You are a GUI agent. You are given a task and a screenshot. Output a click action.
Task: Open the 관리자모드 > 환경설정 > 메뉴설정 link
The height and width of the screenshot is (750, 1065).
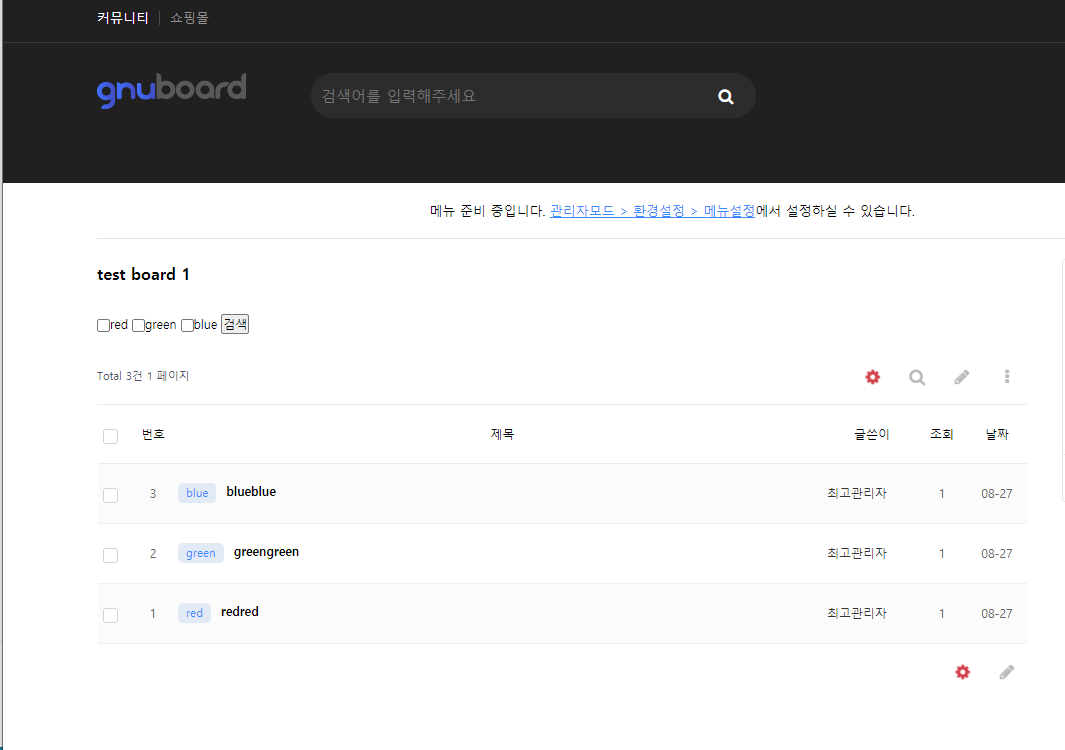click(652, 211)
